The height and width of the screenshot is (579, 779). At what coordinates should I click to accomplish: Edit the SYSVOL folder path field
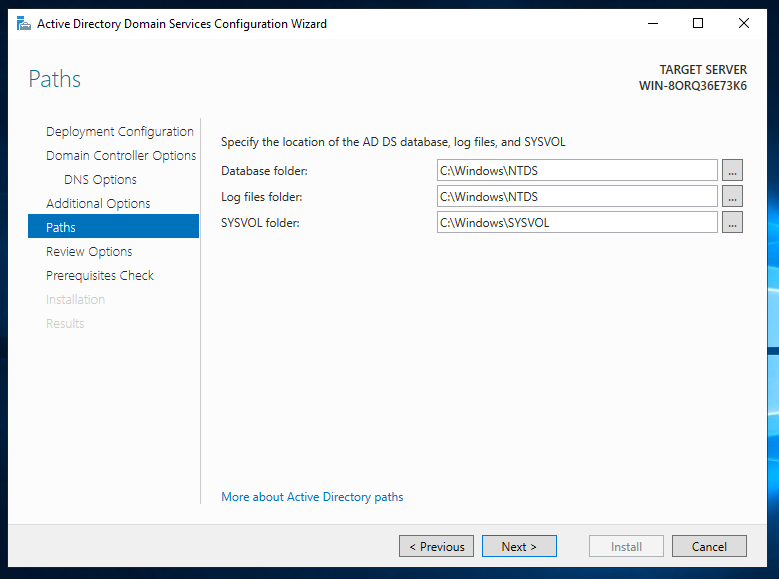(x=577, y=222)
